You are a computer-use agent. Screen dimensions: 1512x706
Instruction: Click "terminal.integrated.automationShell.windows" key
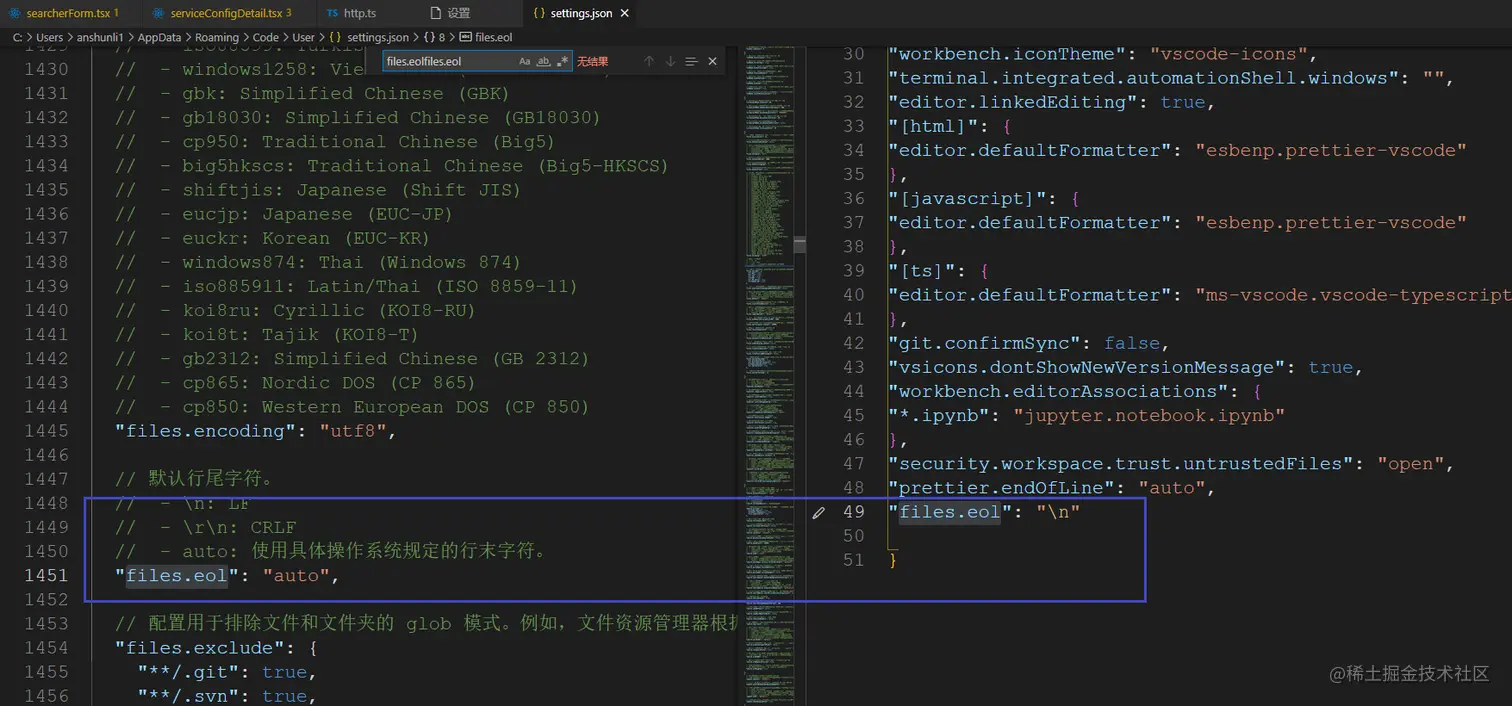click(1143, 78)
